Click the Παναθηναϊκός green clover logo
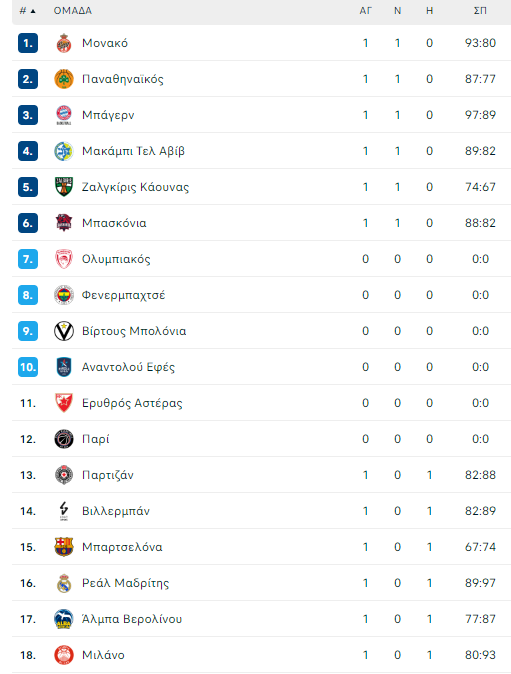Viewport: 511px width, 674px height. point(64,79)
